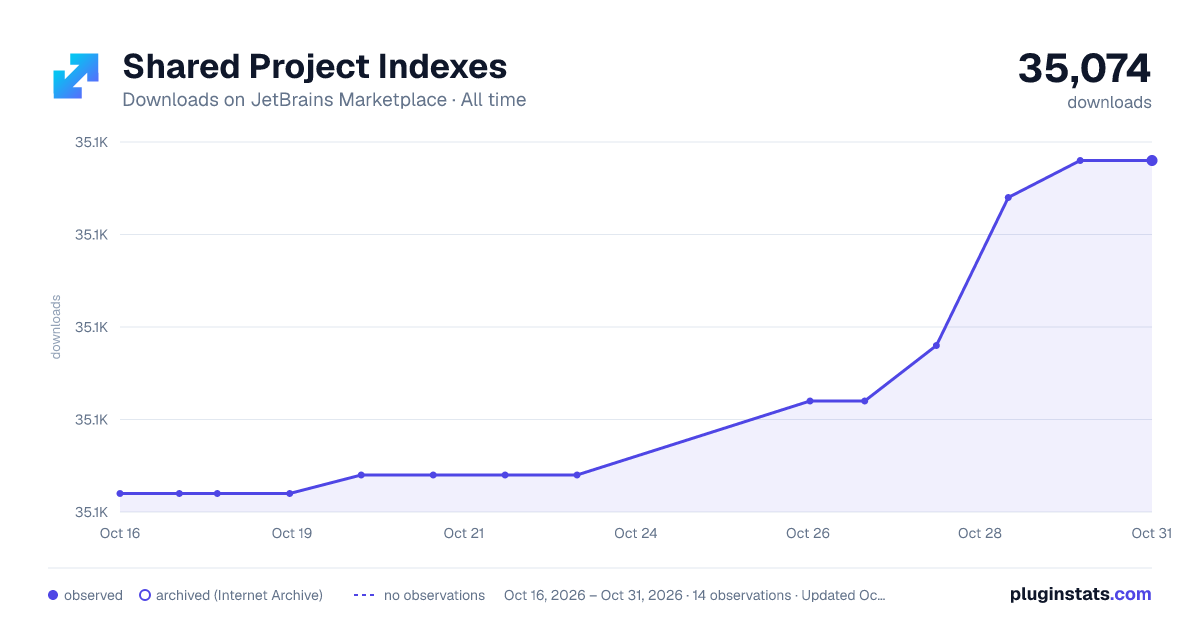The image size is (1200, 630).
Task: Click the 'Oct 16' x-axis label
Action: 120,533
